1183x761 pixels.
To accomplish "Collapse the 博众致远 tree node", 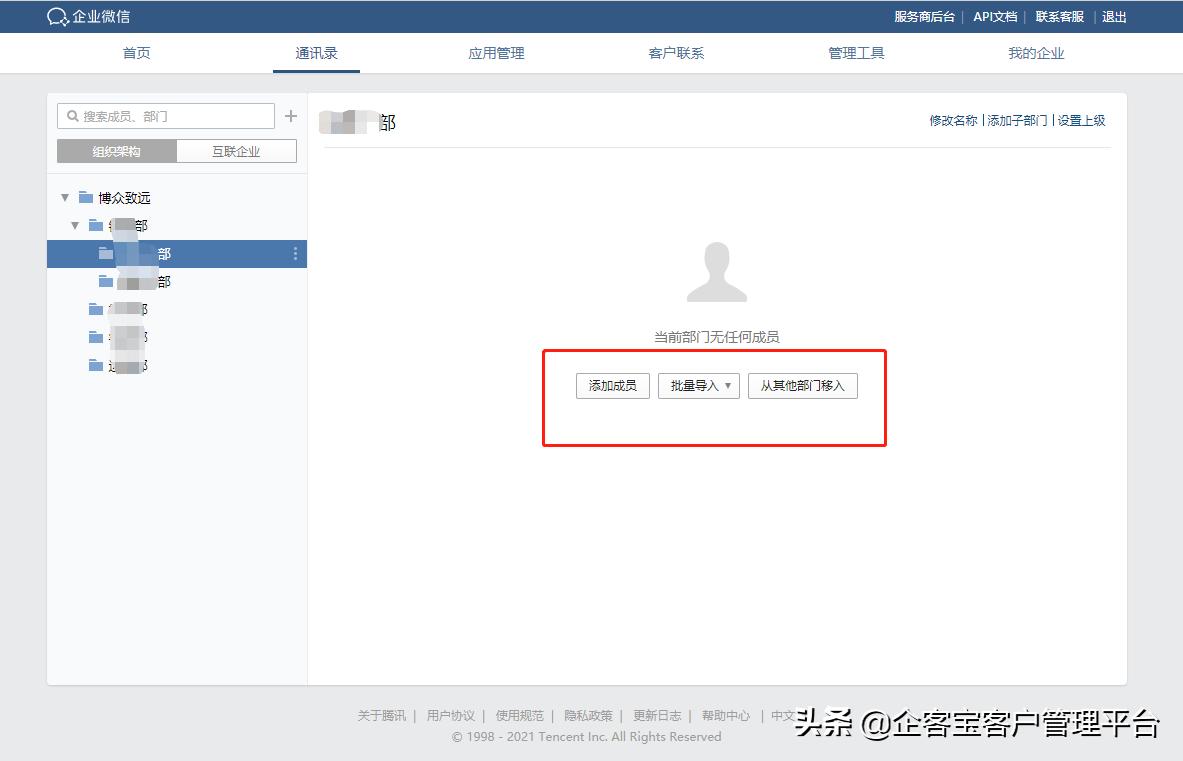I will point(64,197).
